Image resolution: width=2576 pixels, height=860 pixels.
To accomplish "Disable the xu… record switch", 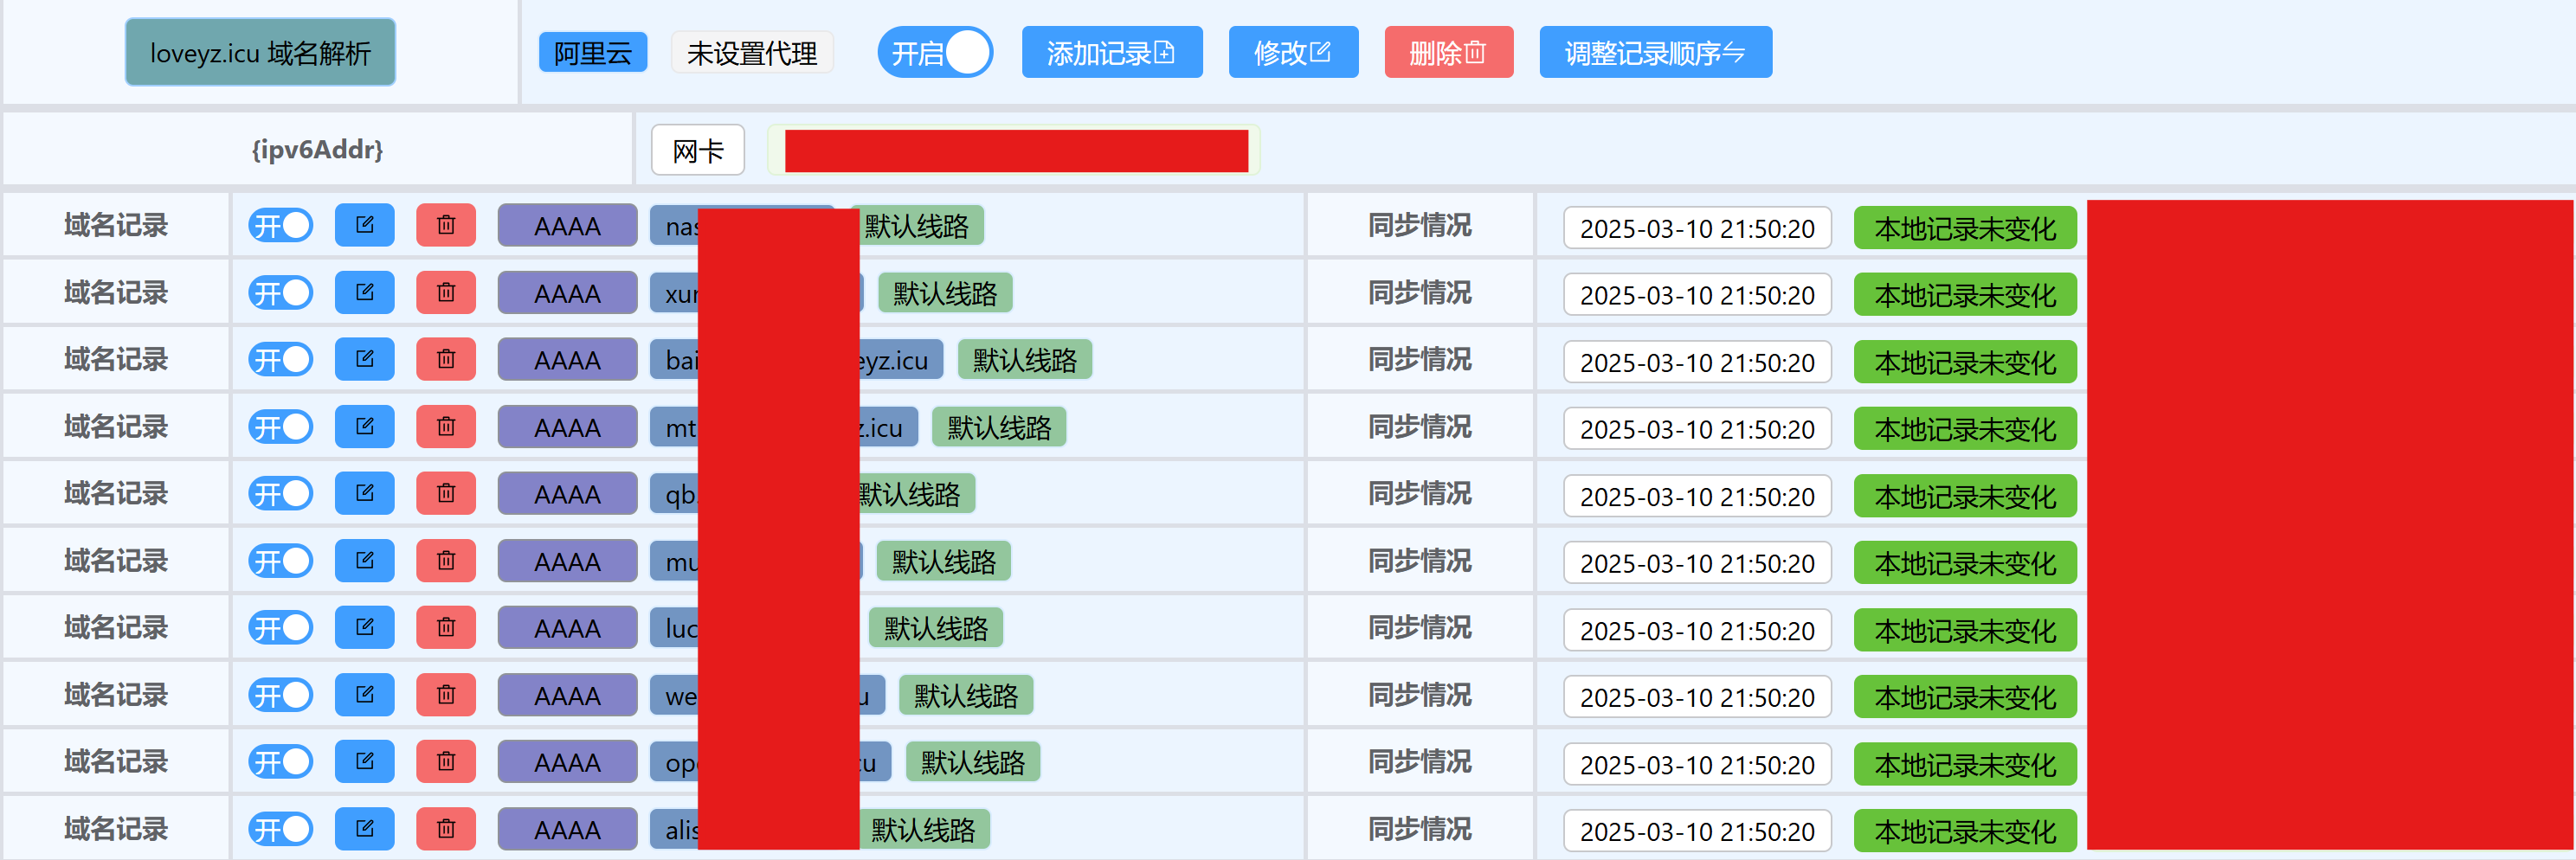I will (281, 293).
